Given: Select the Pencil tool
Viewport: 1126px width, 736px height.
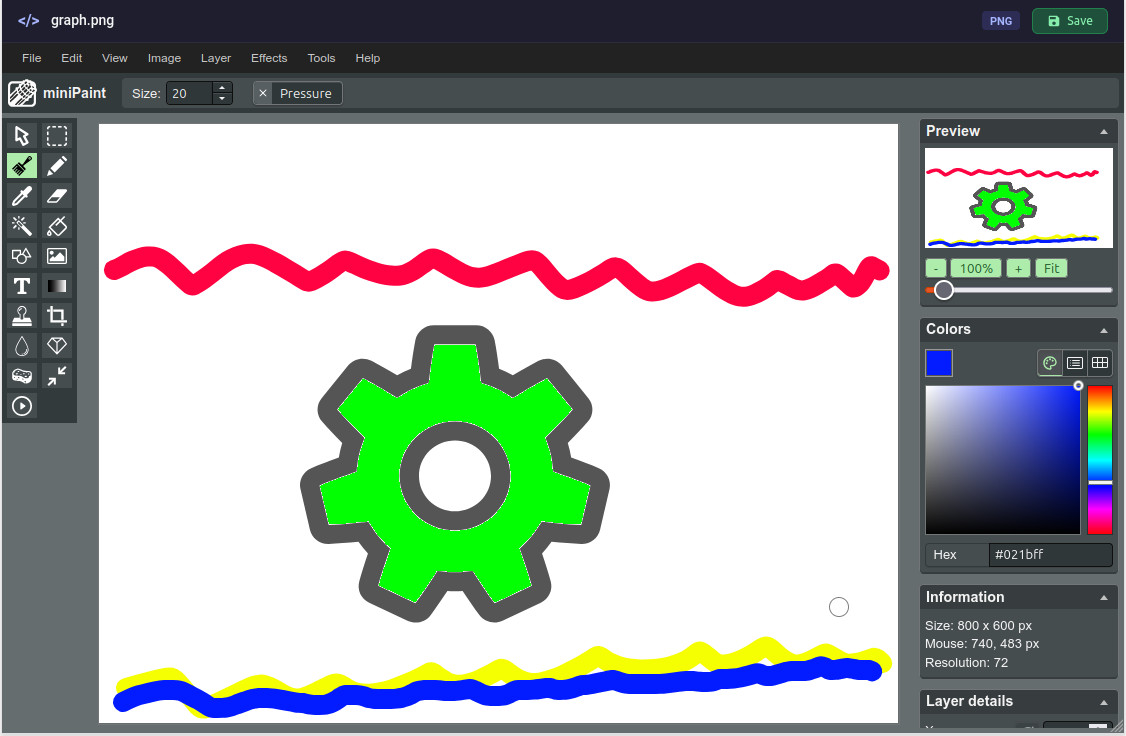Looking at the screenshot, I should [57, 166].
